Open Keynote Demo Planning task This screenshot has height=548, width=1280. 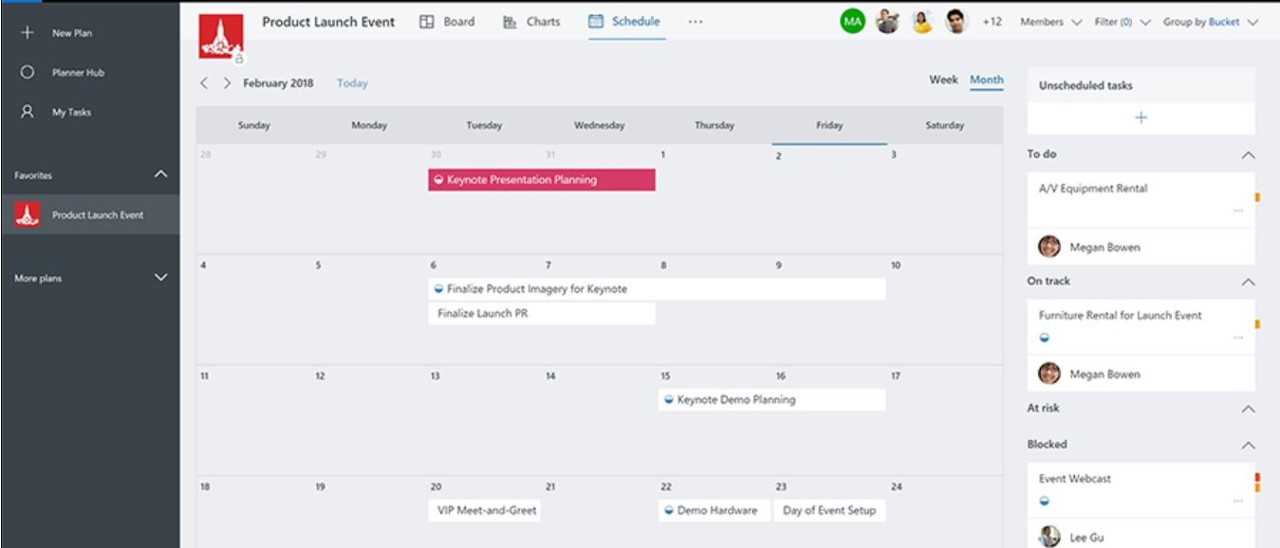click(x=772, y=399)
